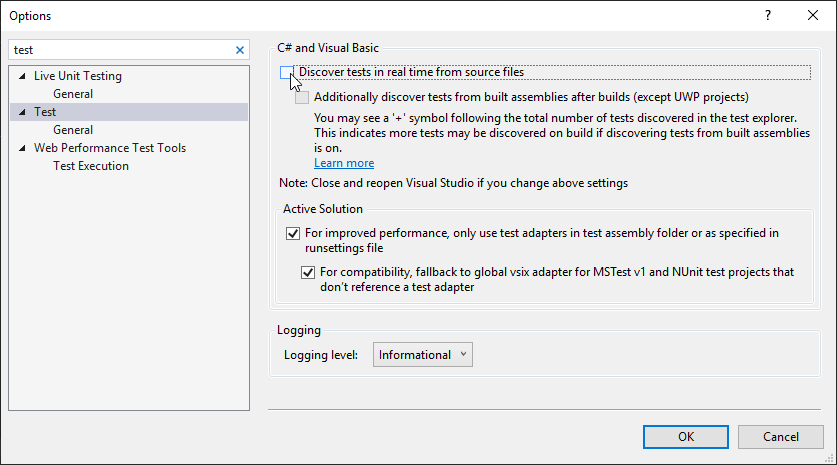Click the Active Solution group heading
The height and width of the screenshot is (465, 837).
point(322,209)
